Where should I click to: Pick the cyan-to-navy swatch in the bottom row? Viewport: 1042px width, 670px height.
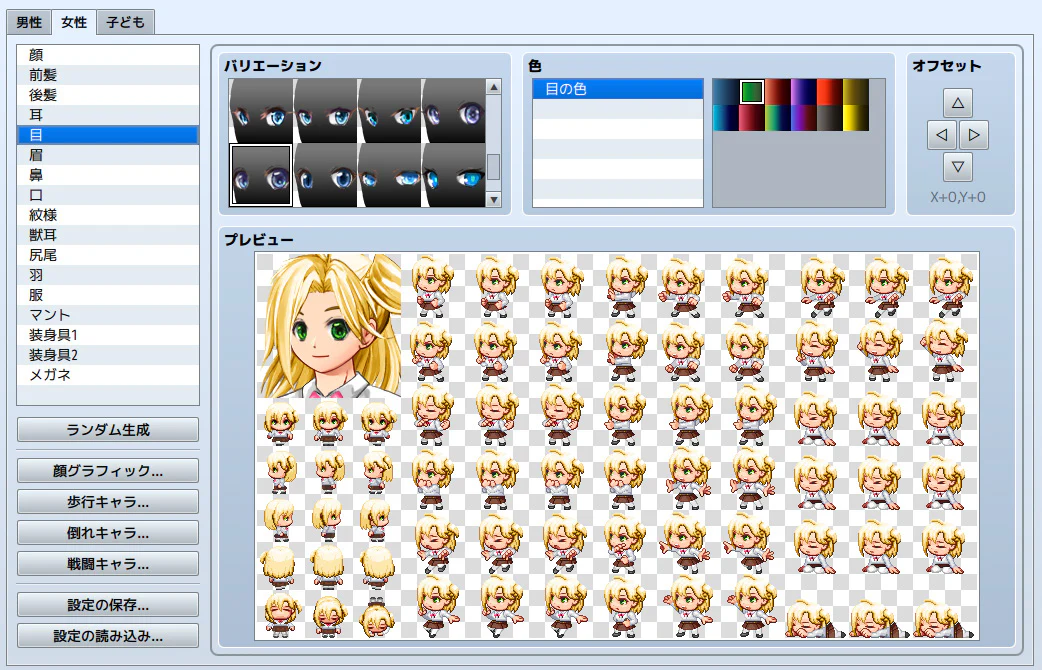726,118
